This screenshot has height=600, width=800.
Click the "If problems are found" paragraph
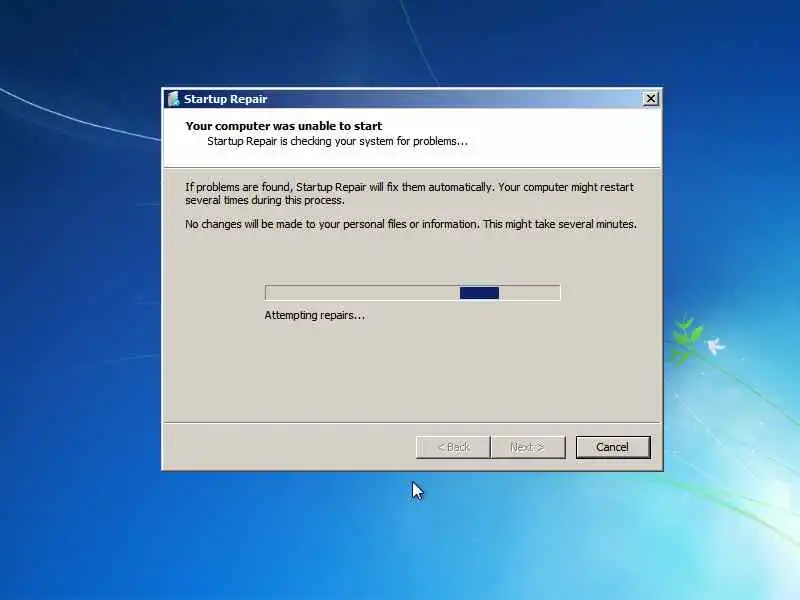tap(409, 193)
